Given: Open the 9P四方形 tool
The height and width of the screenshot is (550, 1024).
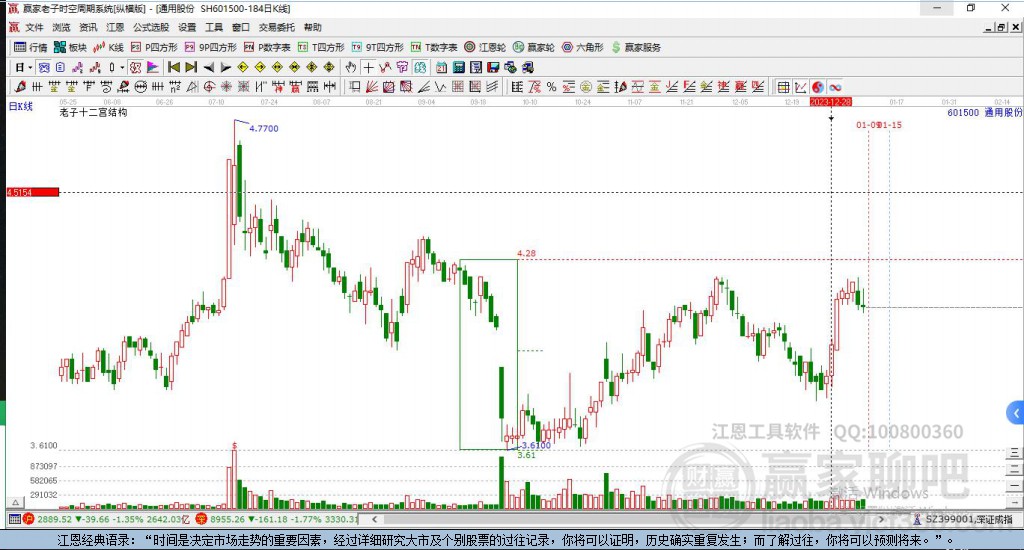Looking at the screenshot, I should click(210, 47).
